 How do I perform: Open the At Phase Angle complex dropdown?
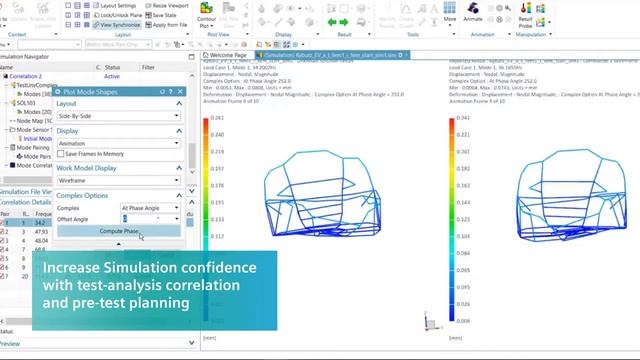[x=151, y=208]
